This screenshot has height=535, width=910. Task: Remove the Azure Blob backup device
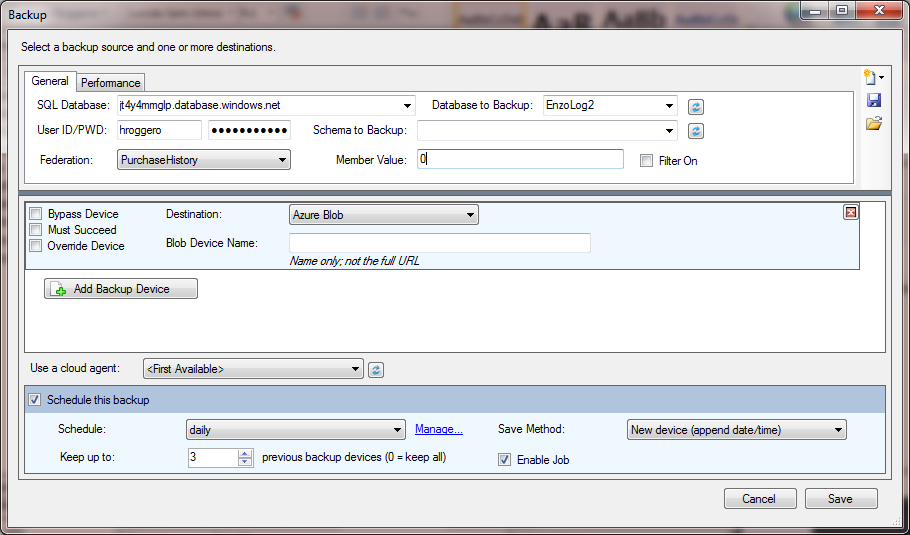click(x=851, y=212)
